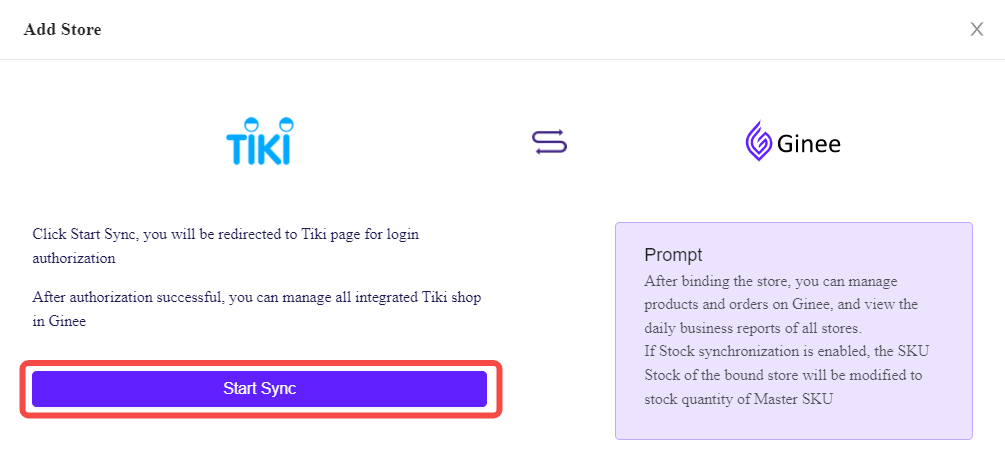The width and height of the screenshot is (1005, 471).
Task: Click the left smiley face above Tiki
Action: point(251,124)
